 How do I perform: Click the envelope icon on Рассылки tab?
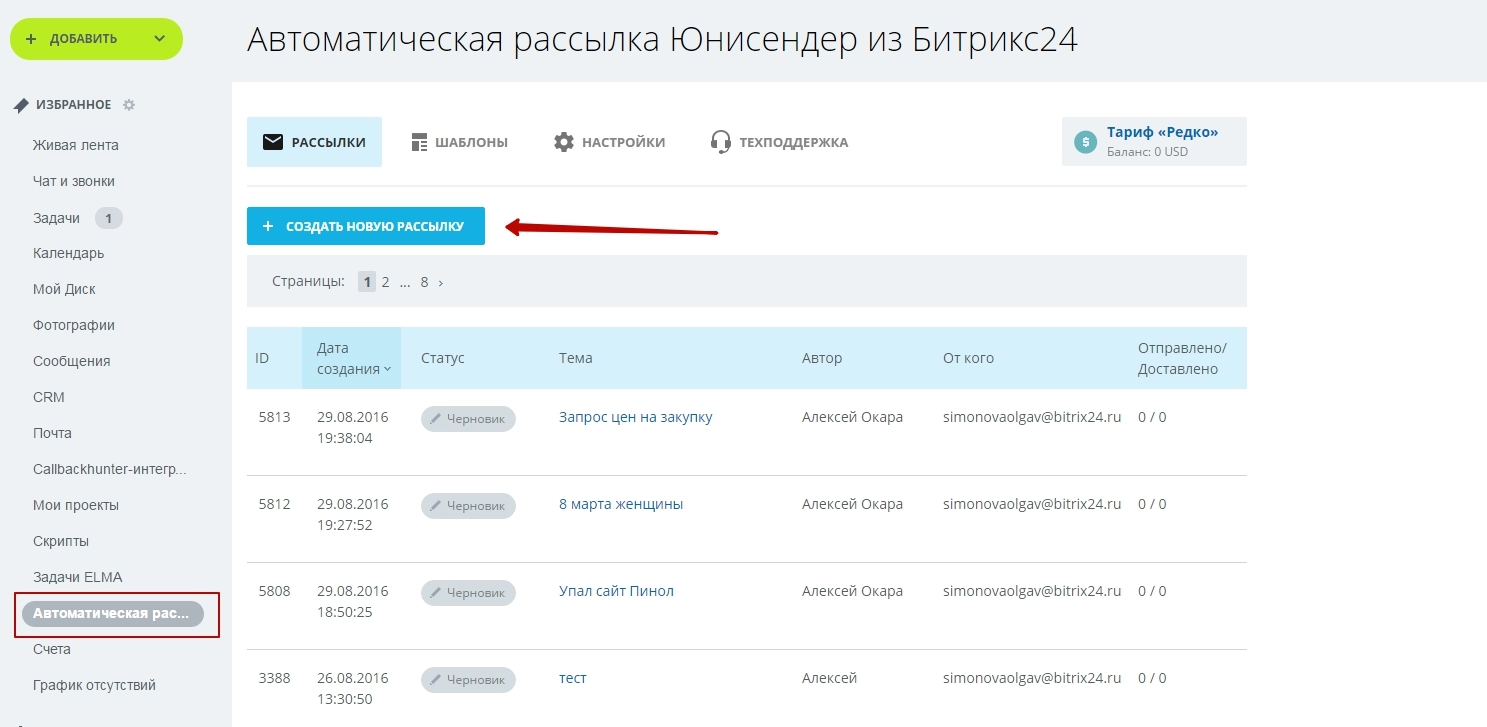point(272,142)
